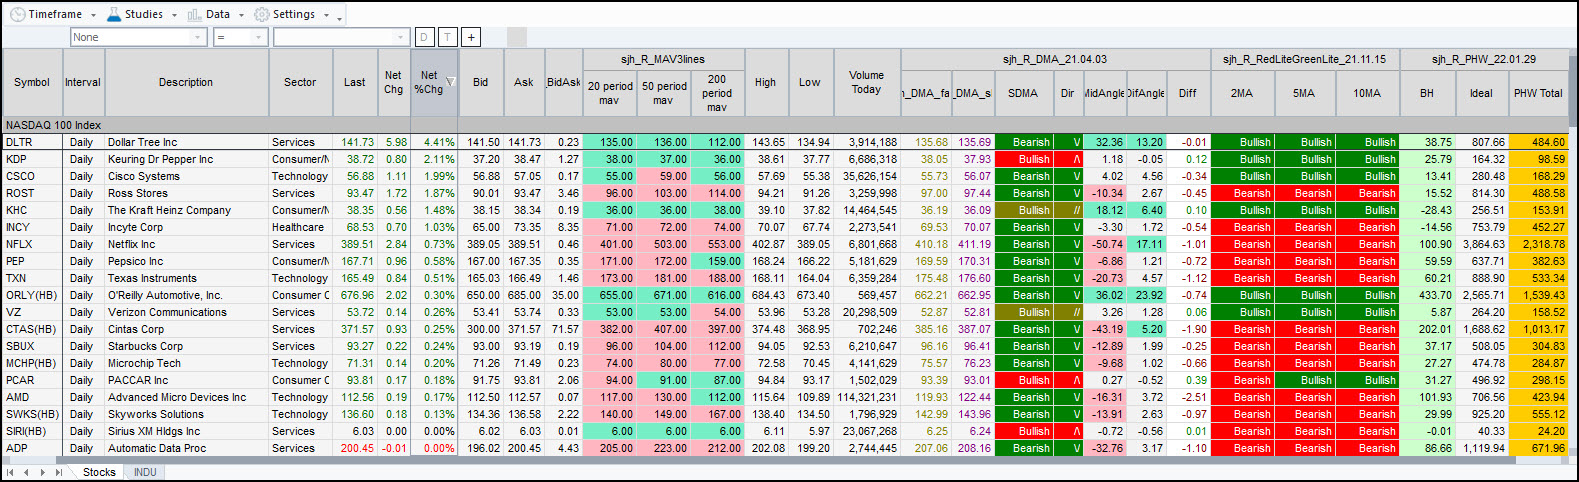Open the Data dropdown arrow

[241, 15]
